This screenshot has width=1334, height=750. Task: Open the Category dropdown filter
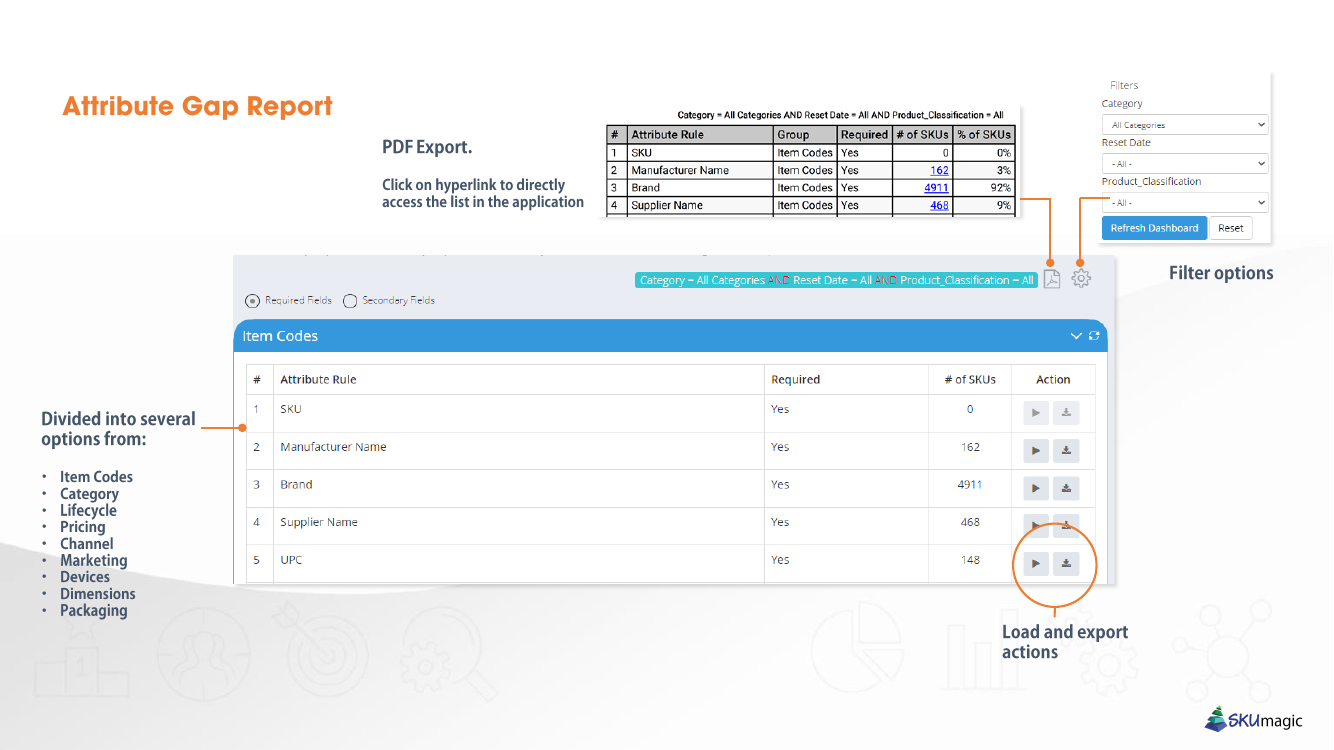[x=1185, y=125]
